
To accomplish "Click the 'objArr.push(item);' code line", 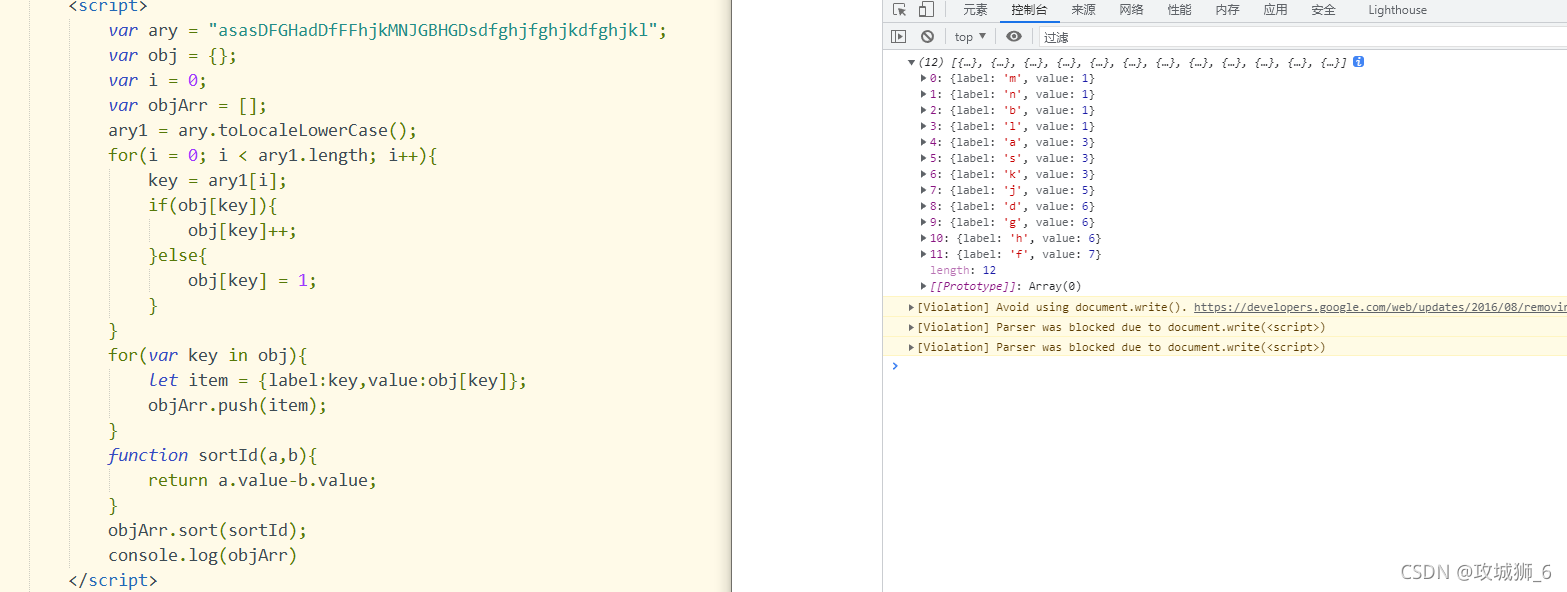I will pos(238,405).
